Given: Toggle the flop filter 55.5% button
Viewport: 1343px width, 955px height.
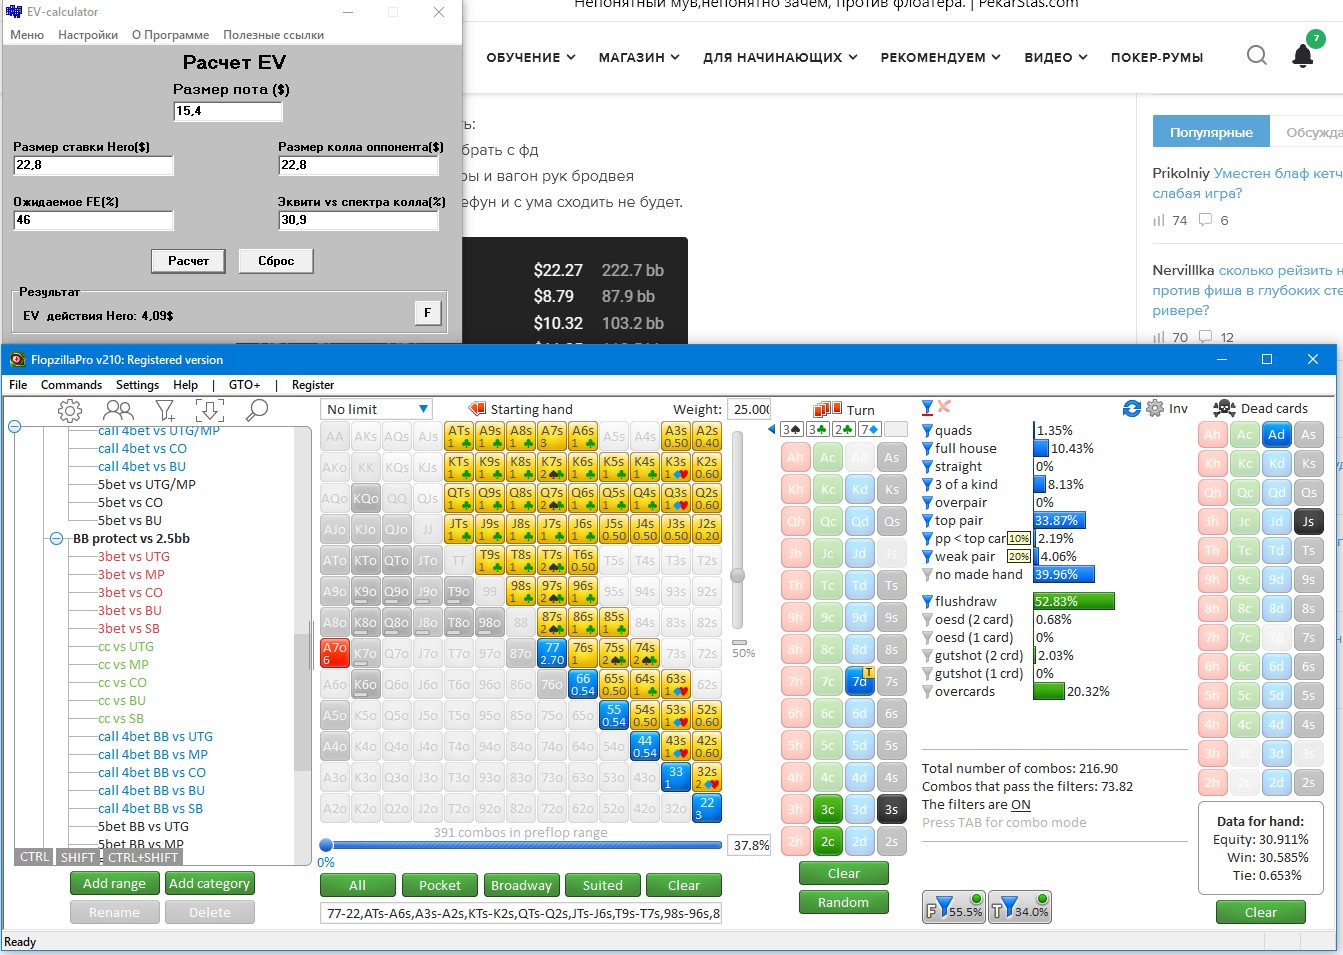Looking at the screenshot, I should tap(954, 908).
